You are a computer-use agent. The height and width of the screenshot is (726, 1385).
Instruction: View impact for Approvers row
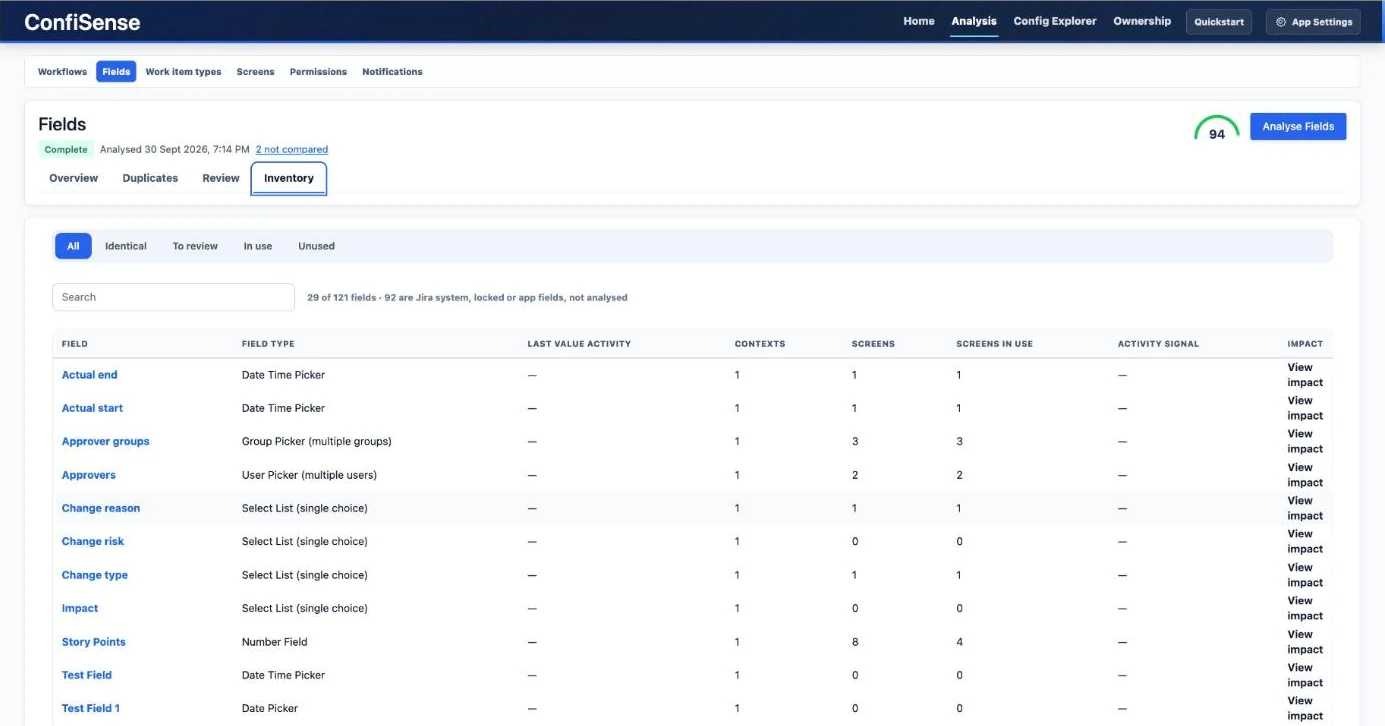click(1305, 475)
